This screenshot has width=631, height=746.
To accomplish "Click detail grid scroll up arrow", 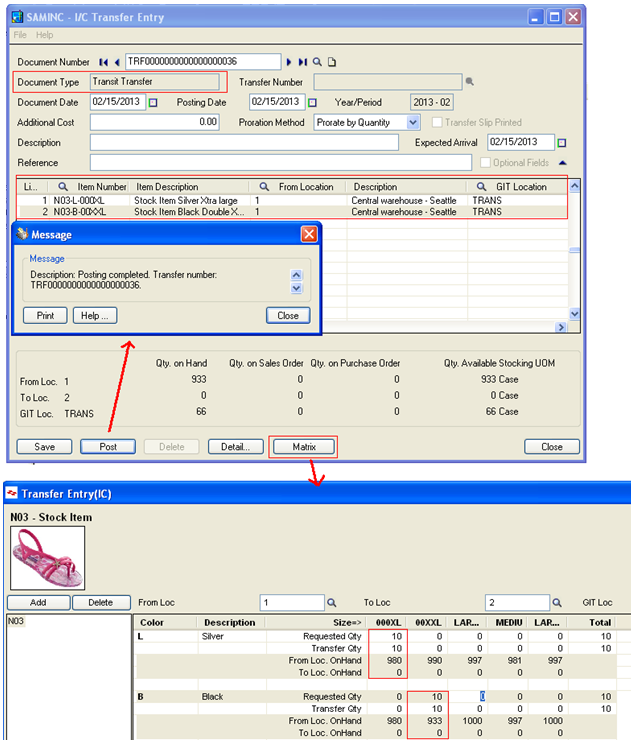I will 574,186.
